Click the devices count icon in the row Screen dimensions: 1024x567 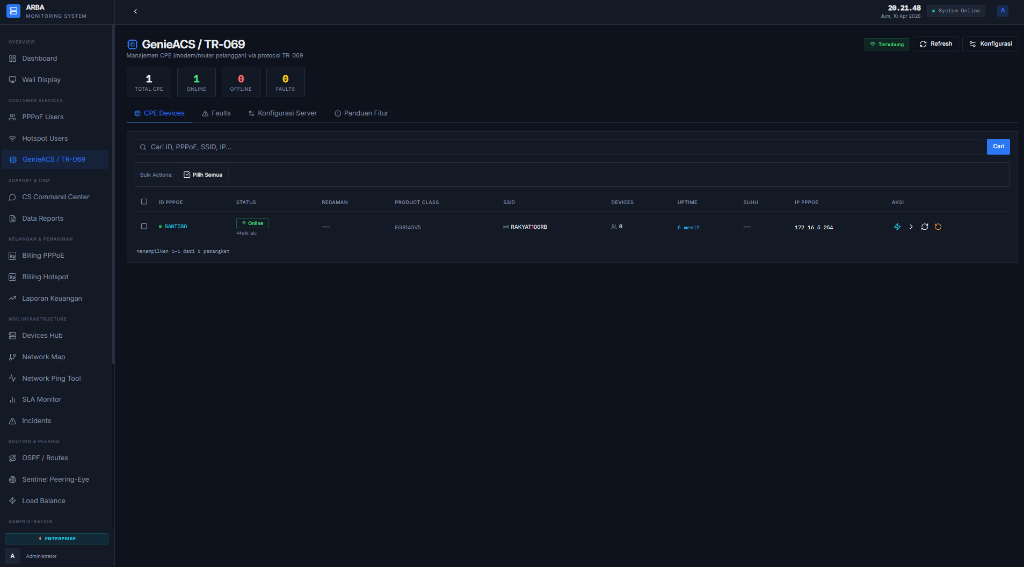[x=614, y=227]
